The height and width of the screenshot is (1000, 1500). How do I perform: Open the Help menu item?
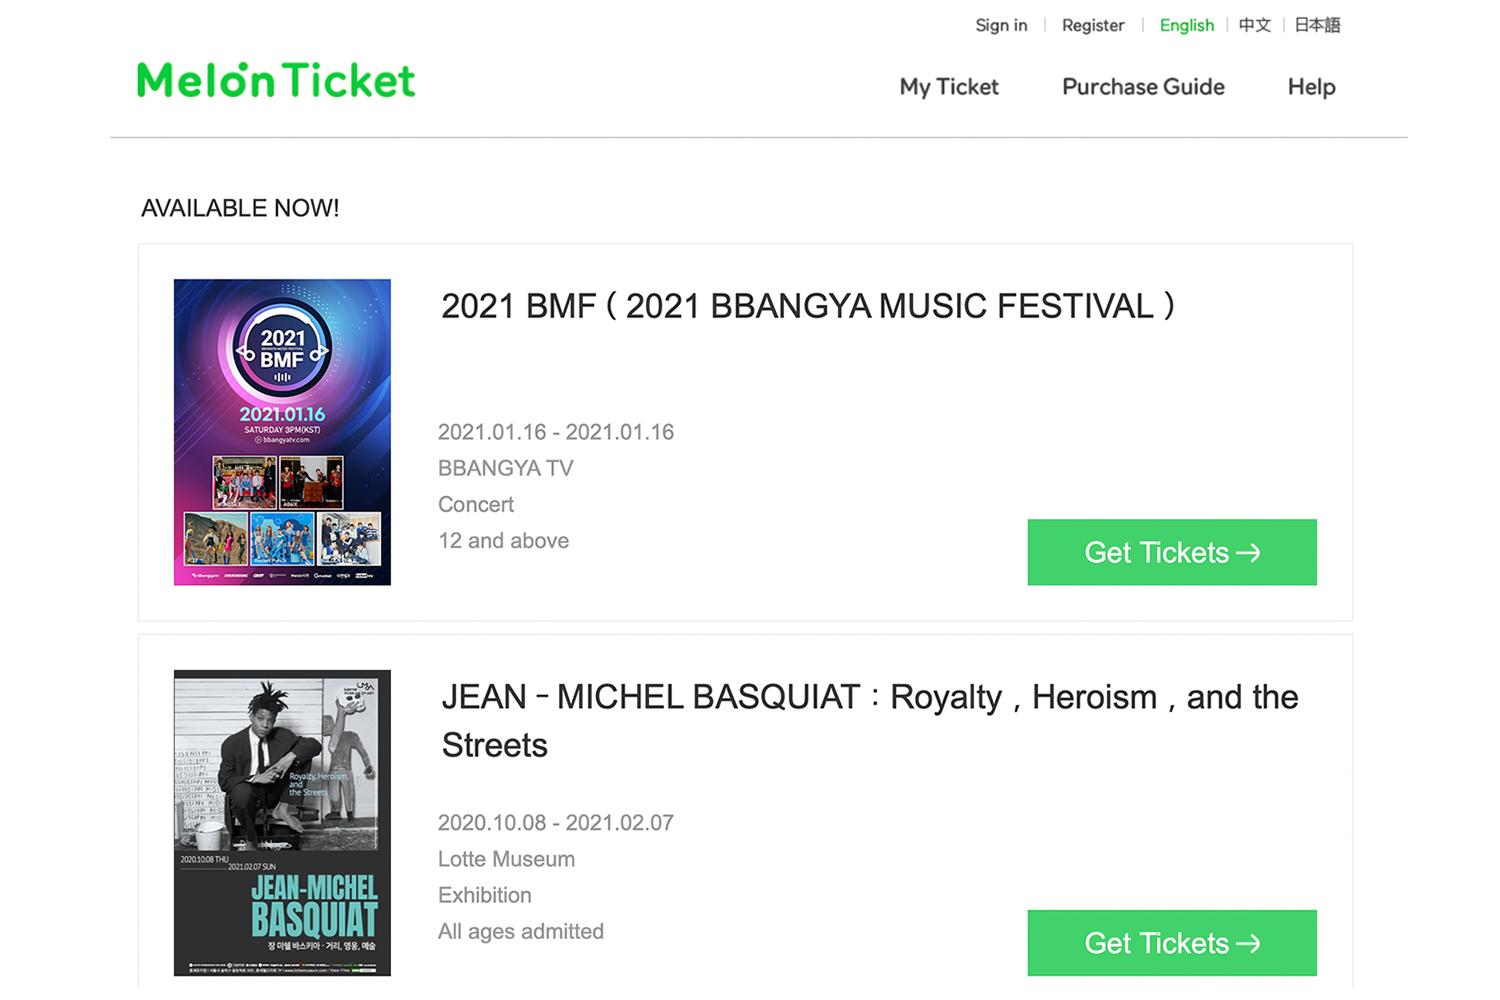click(1311, 87)
